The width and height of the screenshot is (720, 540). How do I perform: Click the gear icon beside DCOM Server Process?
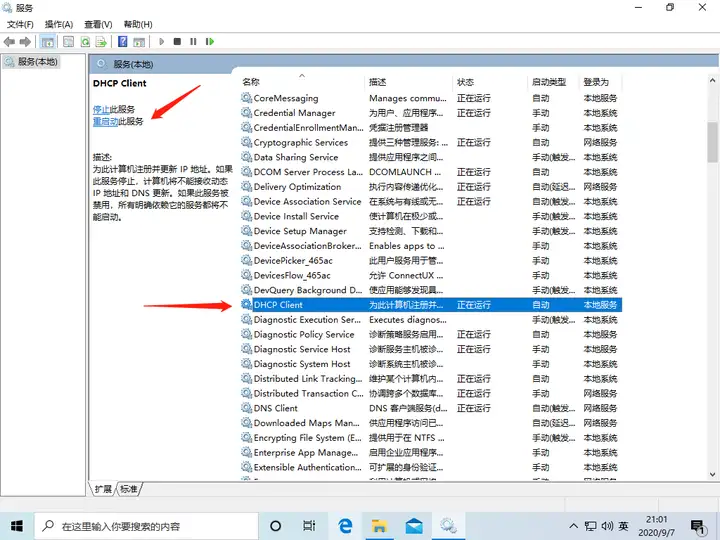coord(247,172)
